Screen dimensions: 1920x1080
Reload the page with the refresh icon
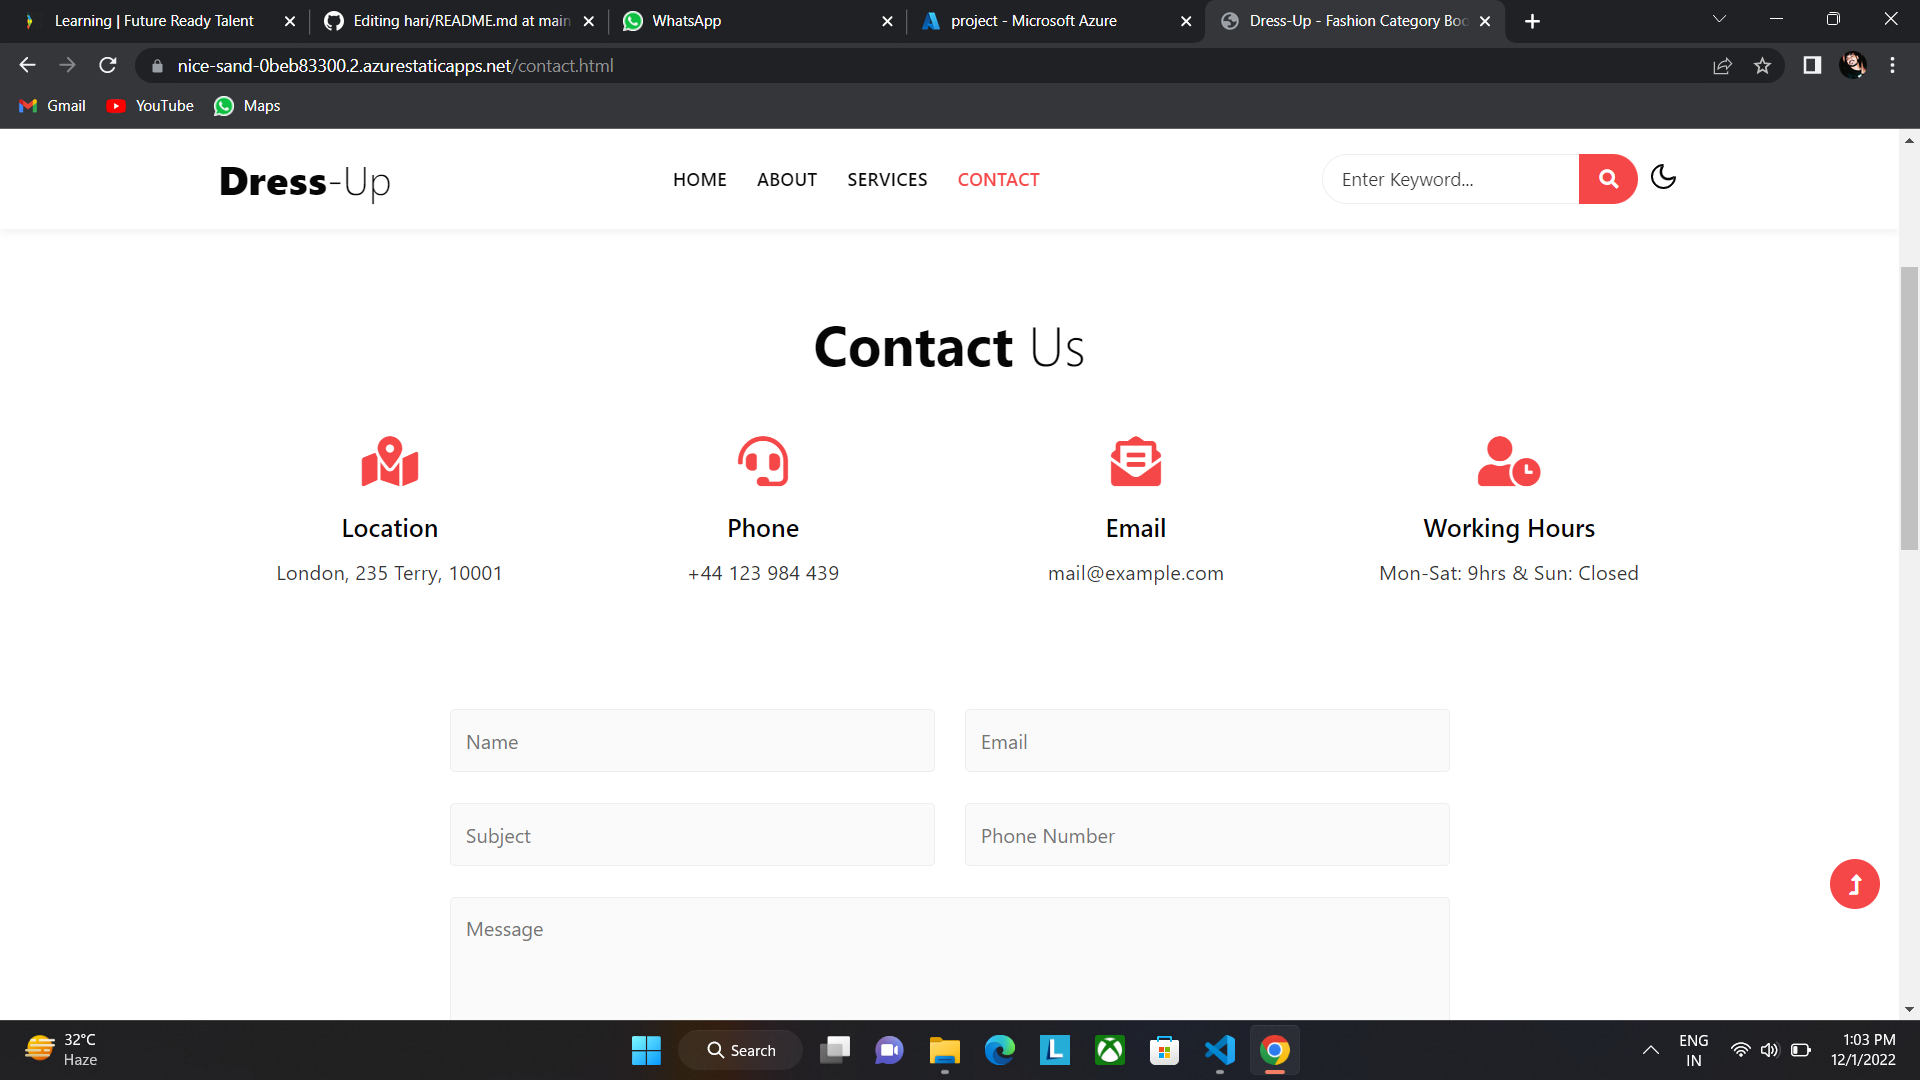pyautogui.click(x=107, y=65)
